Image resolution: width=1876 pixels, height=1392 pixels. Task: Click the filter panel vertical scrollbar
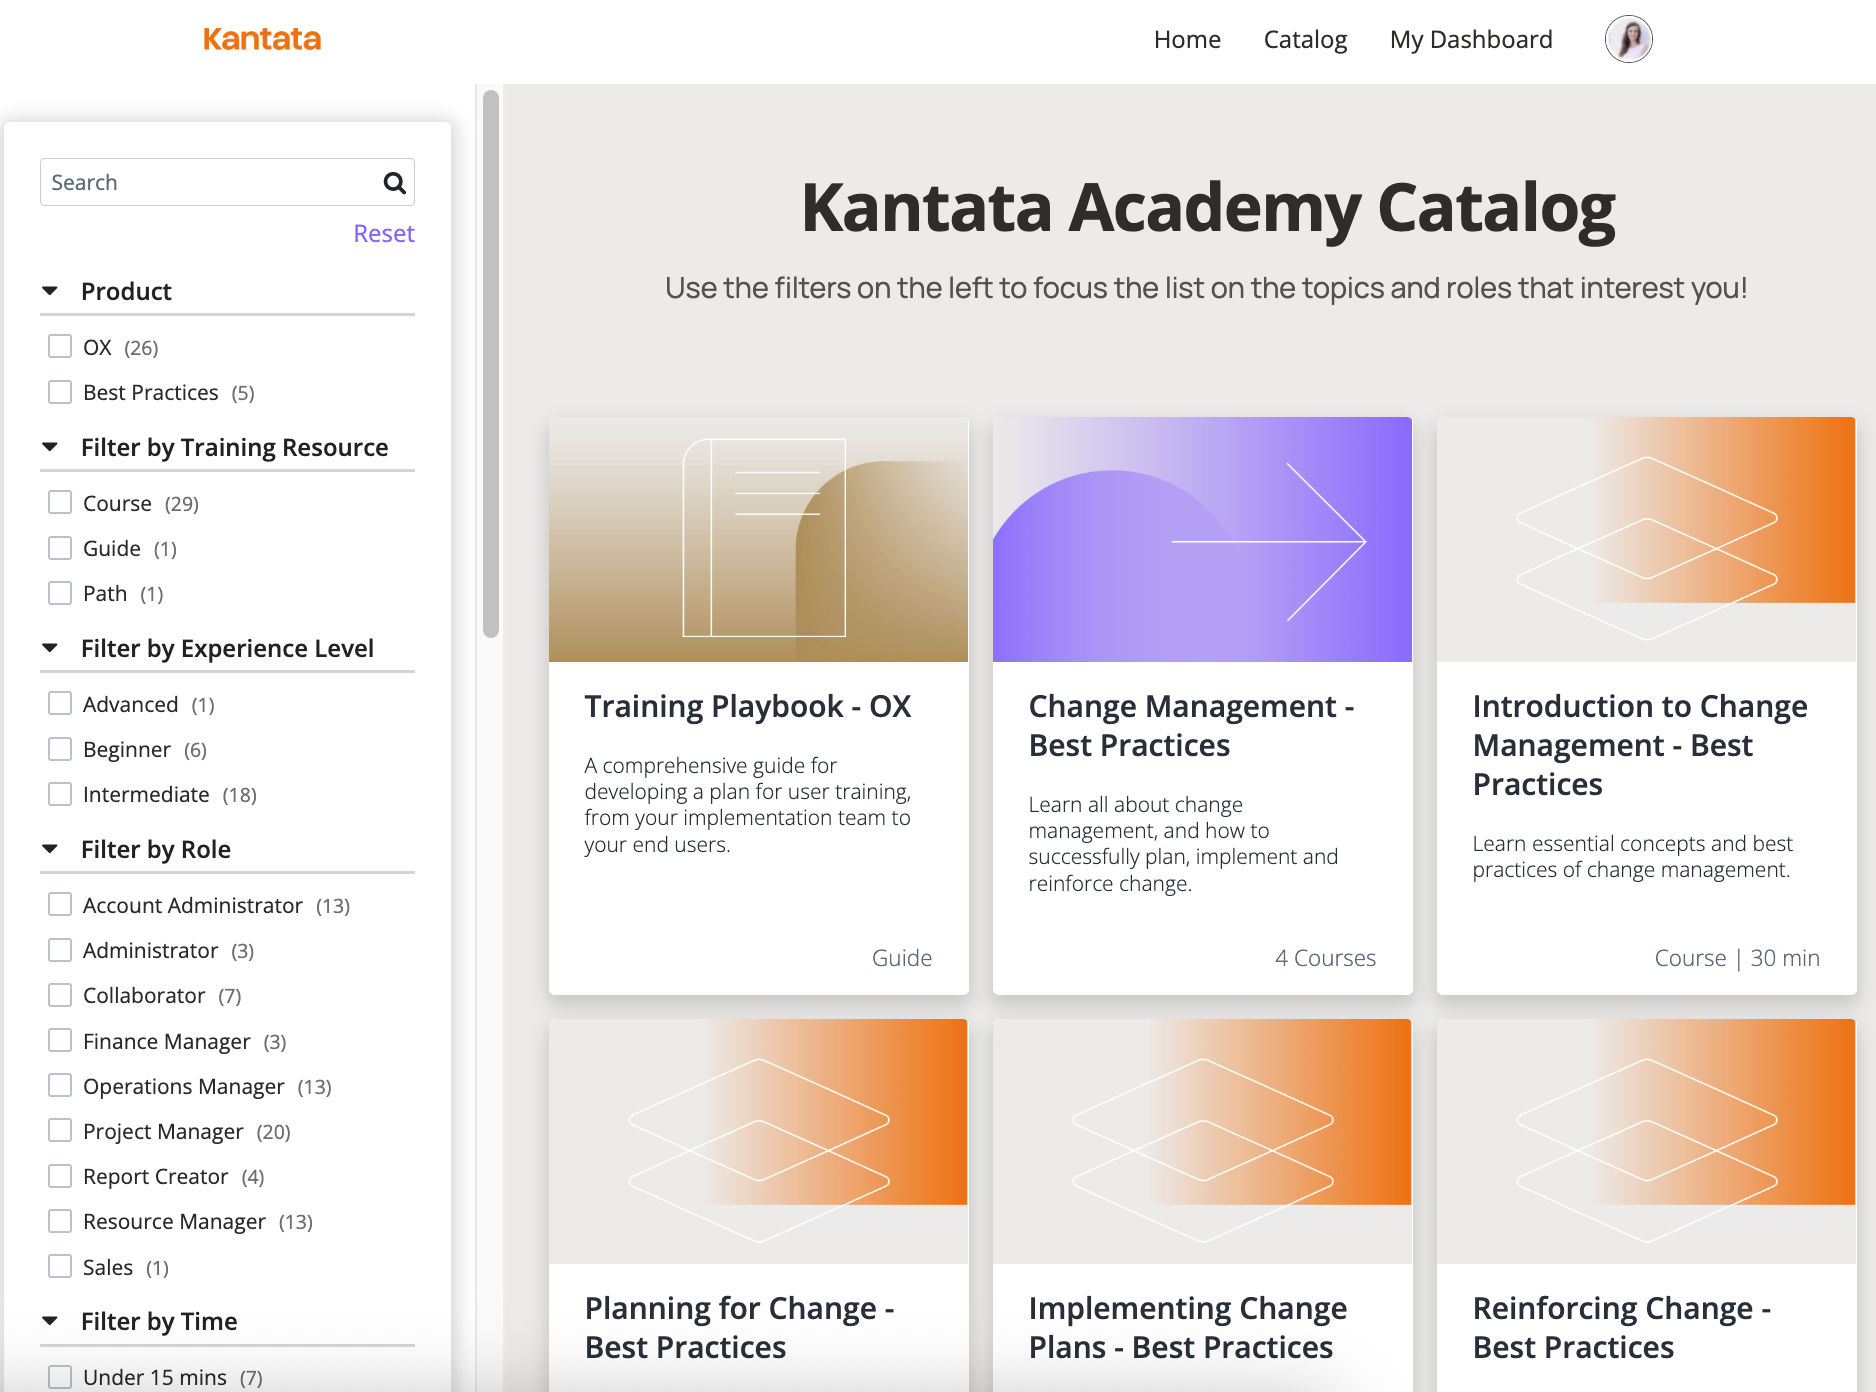tap(490, 364)
